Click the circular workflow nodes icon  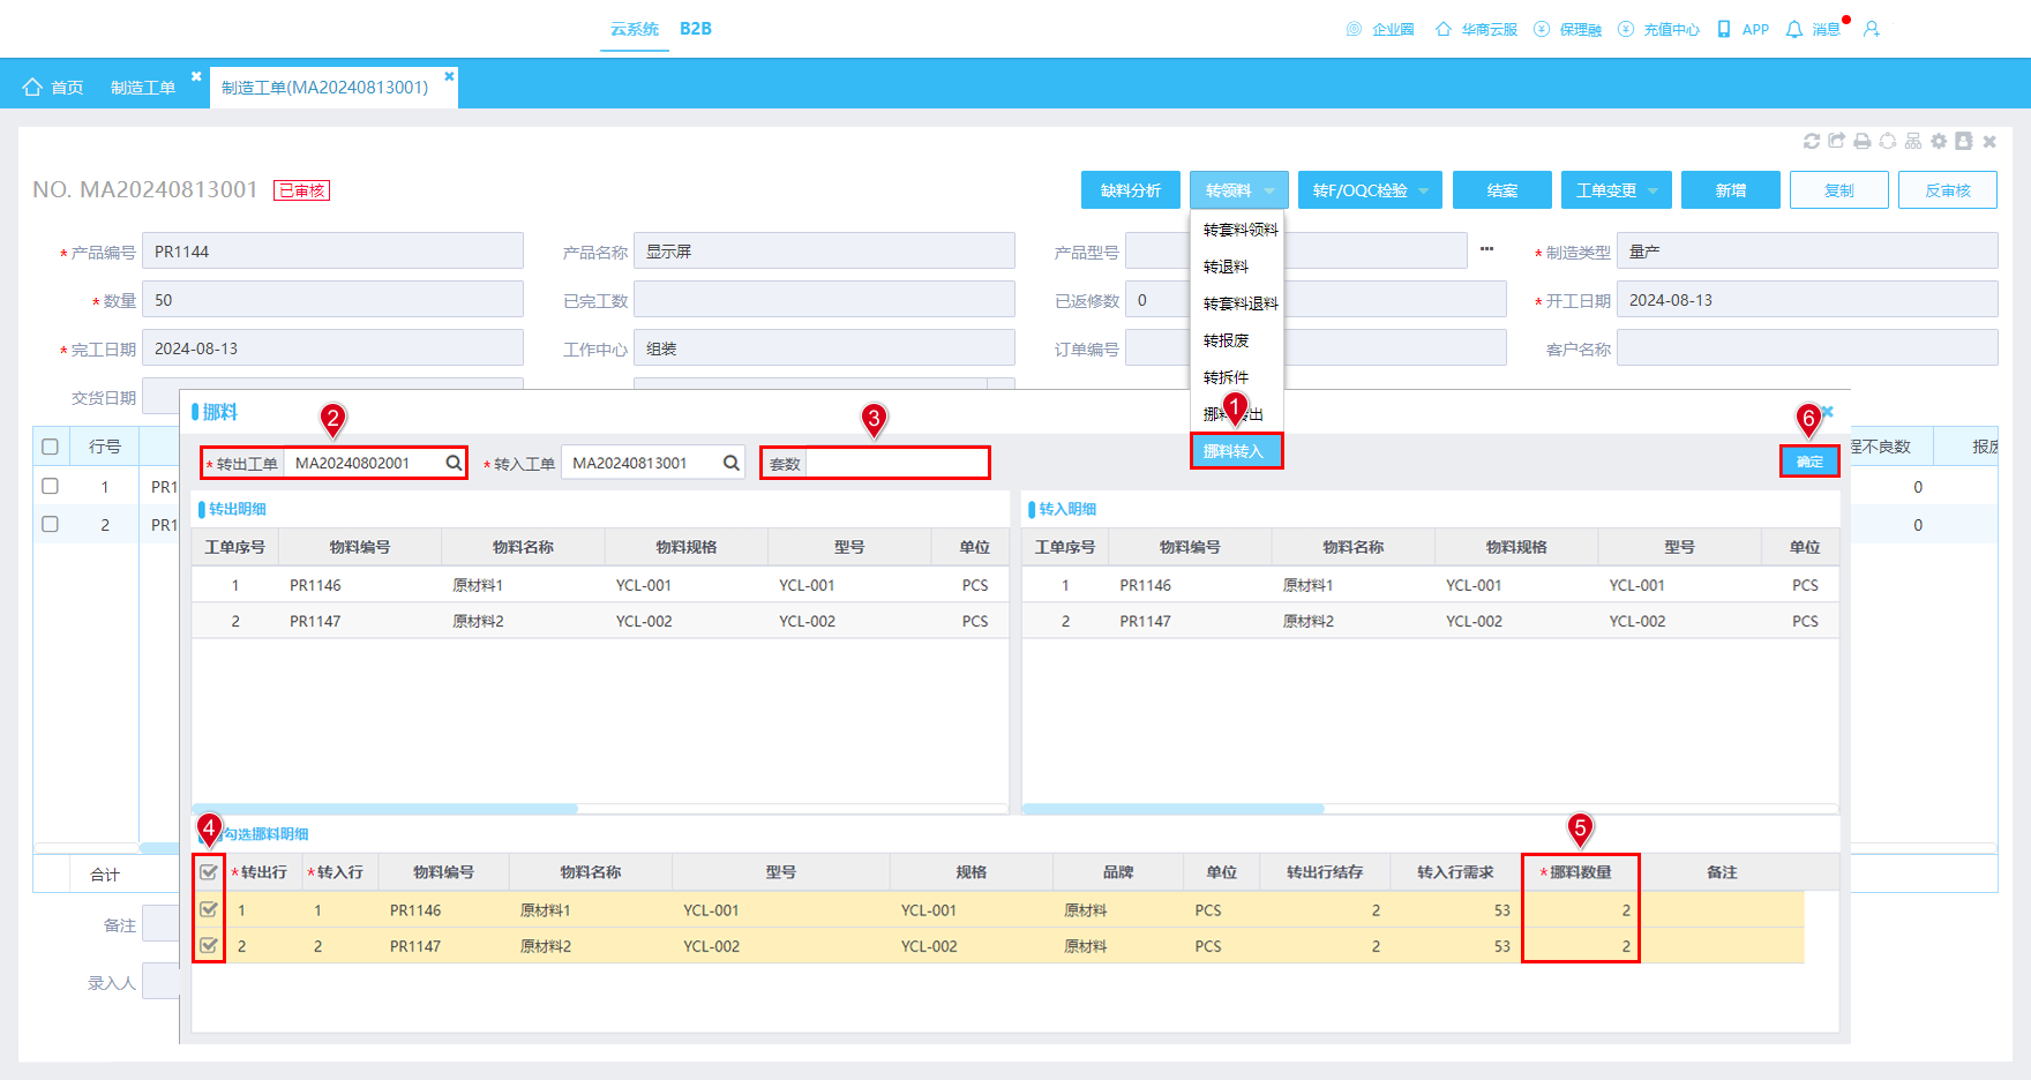tap(1888, 141)
